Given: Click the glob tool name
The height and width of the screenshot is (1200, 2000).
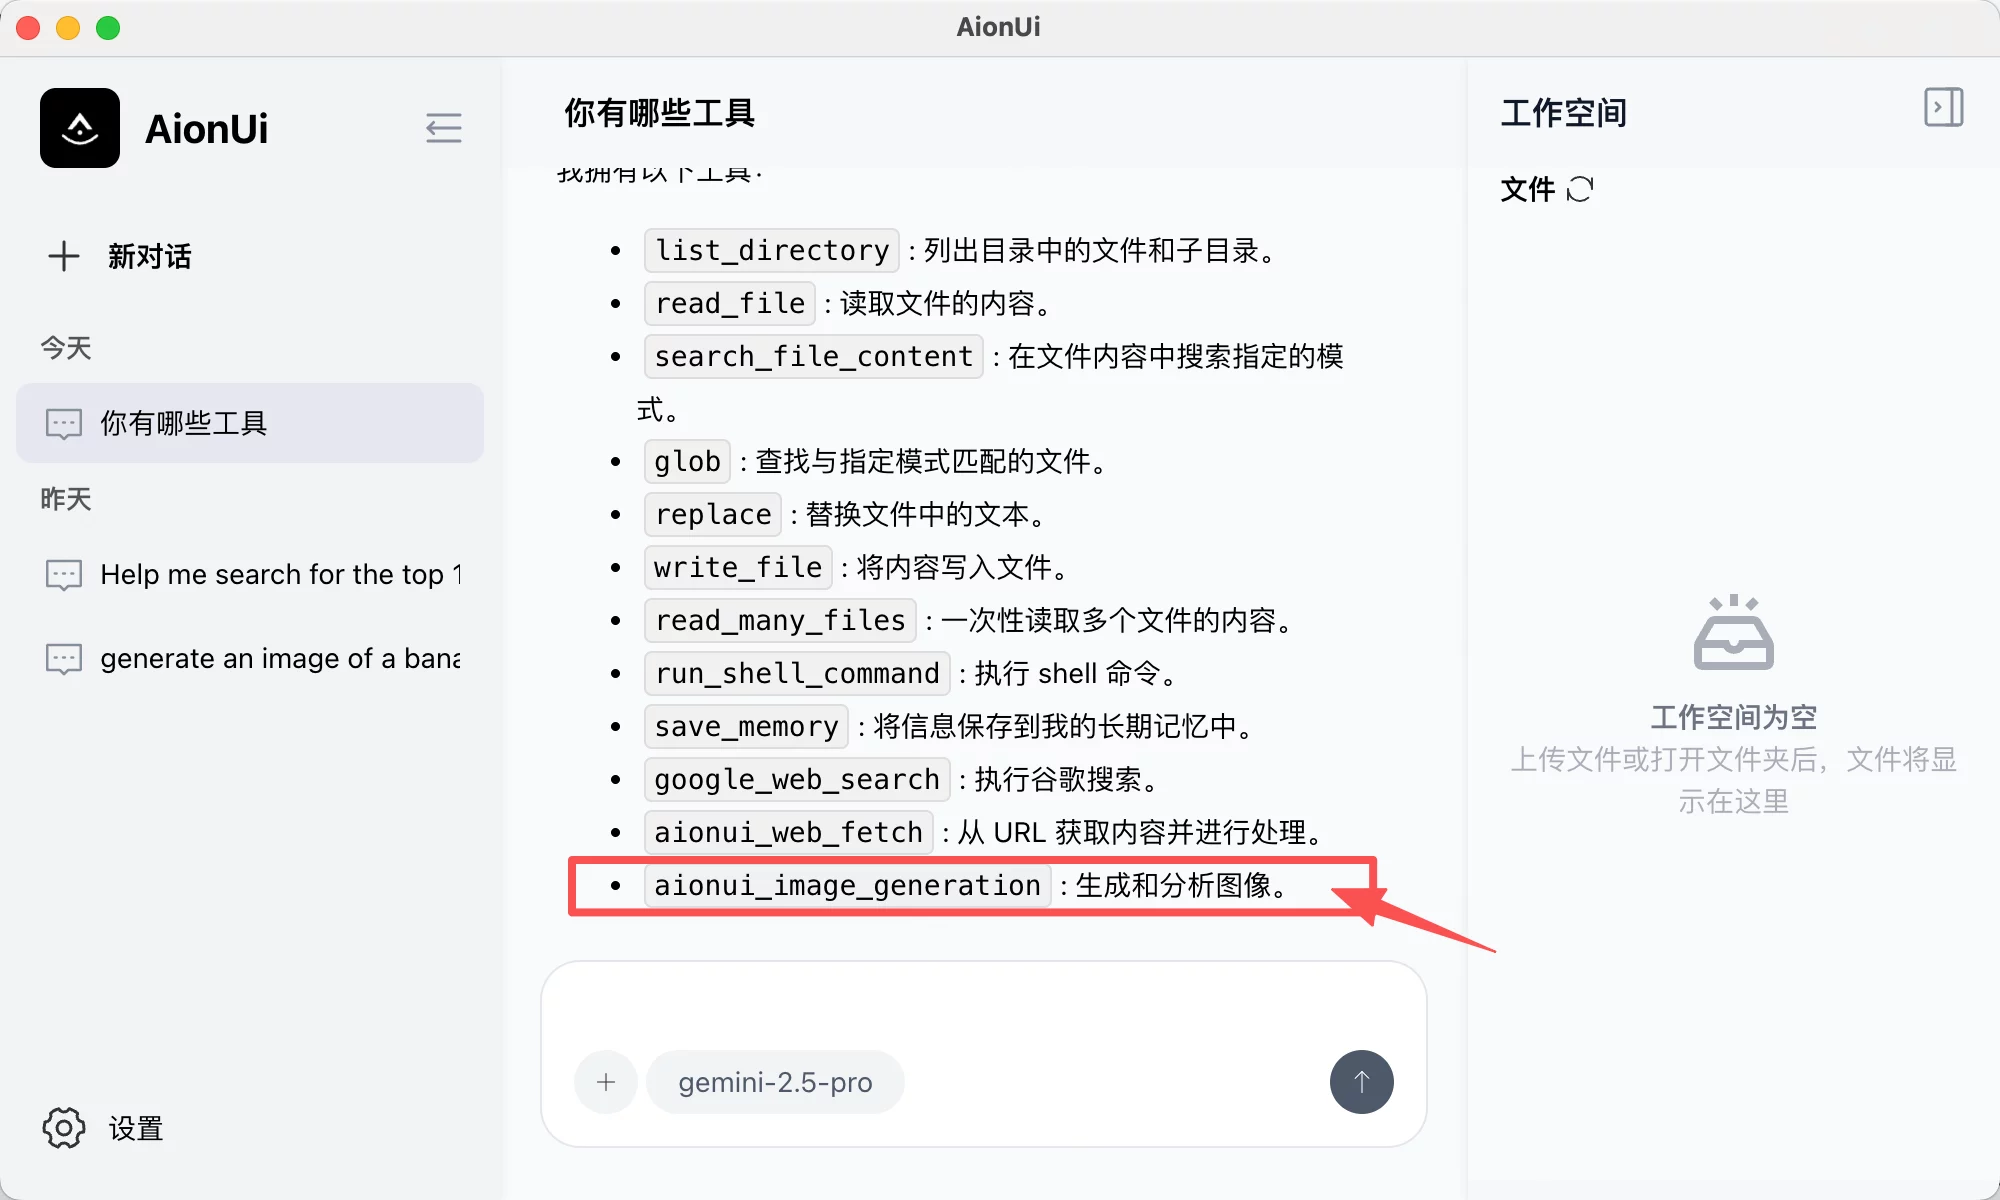Looking at the screenshot, I should [688, 461].
